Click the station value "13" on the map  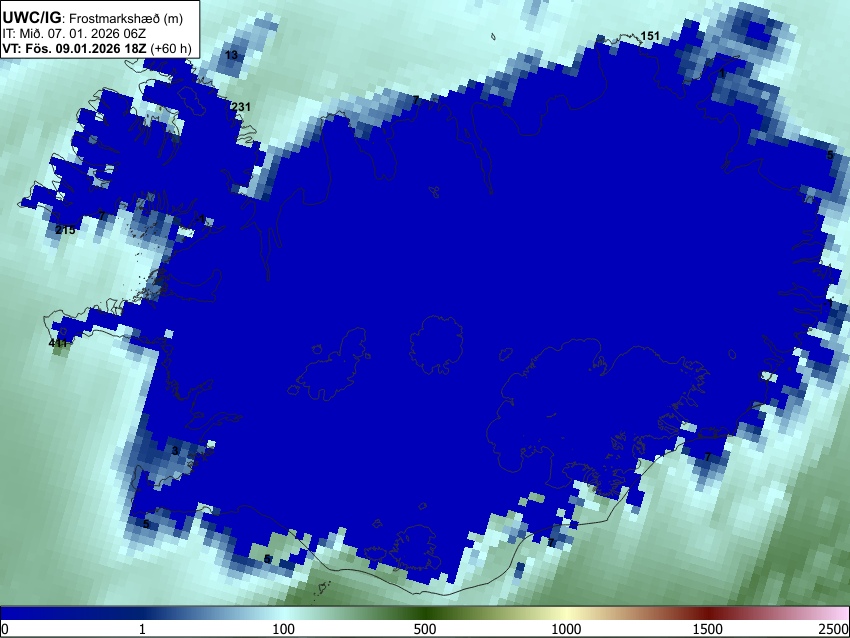pyautogui.click(x=231, y=55)
